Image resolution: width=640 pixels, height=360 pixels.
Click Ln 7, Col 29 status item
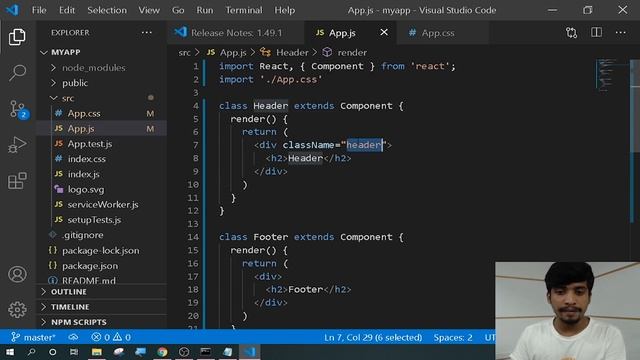(x=373, y=338)
